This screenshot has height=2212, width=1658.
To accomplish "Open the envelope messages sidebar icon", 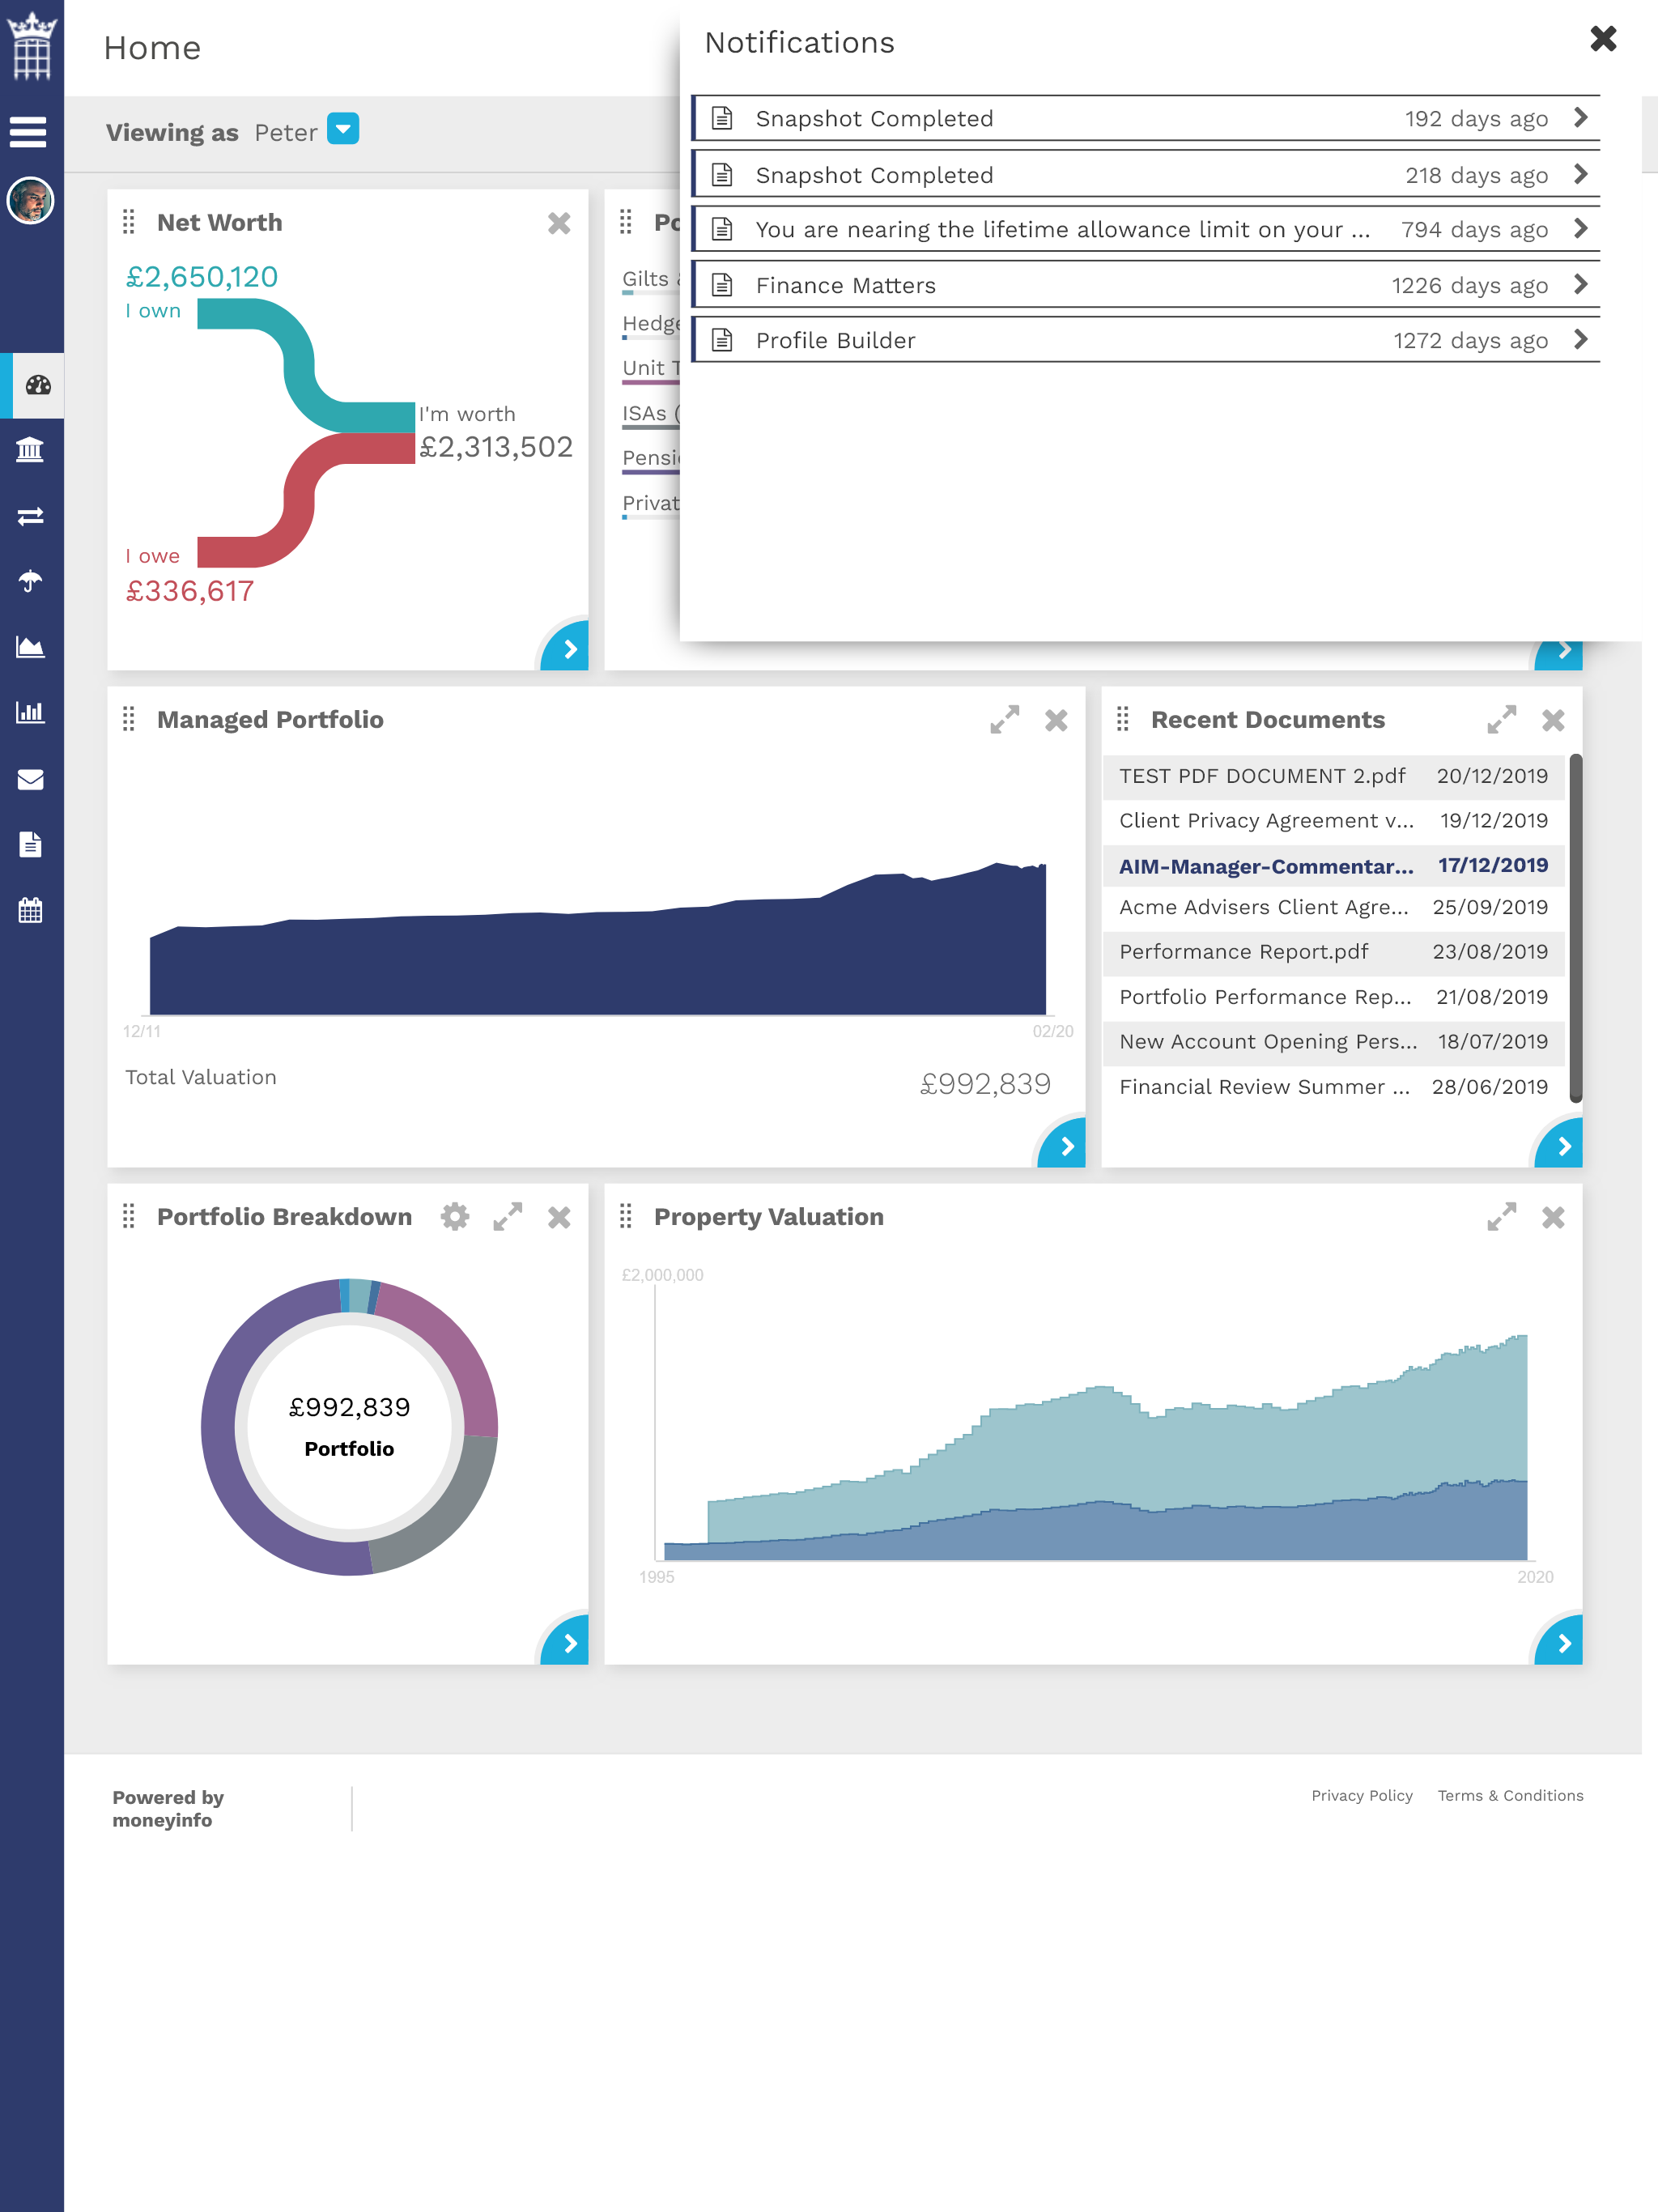I will coord(31,779).
